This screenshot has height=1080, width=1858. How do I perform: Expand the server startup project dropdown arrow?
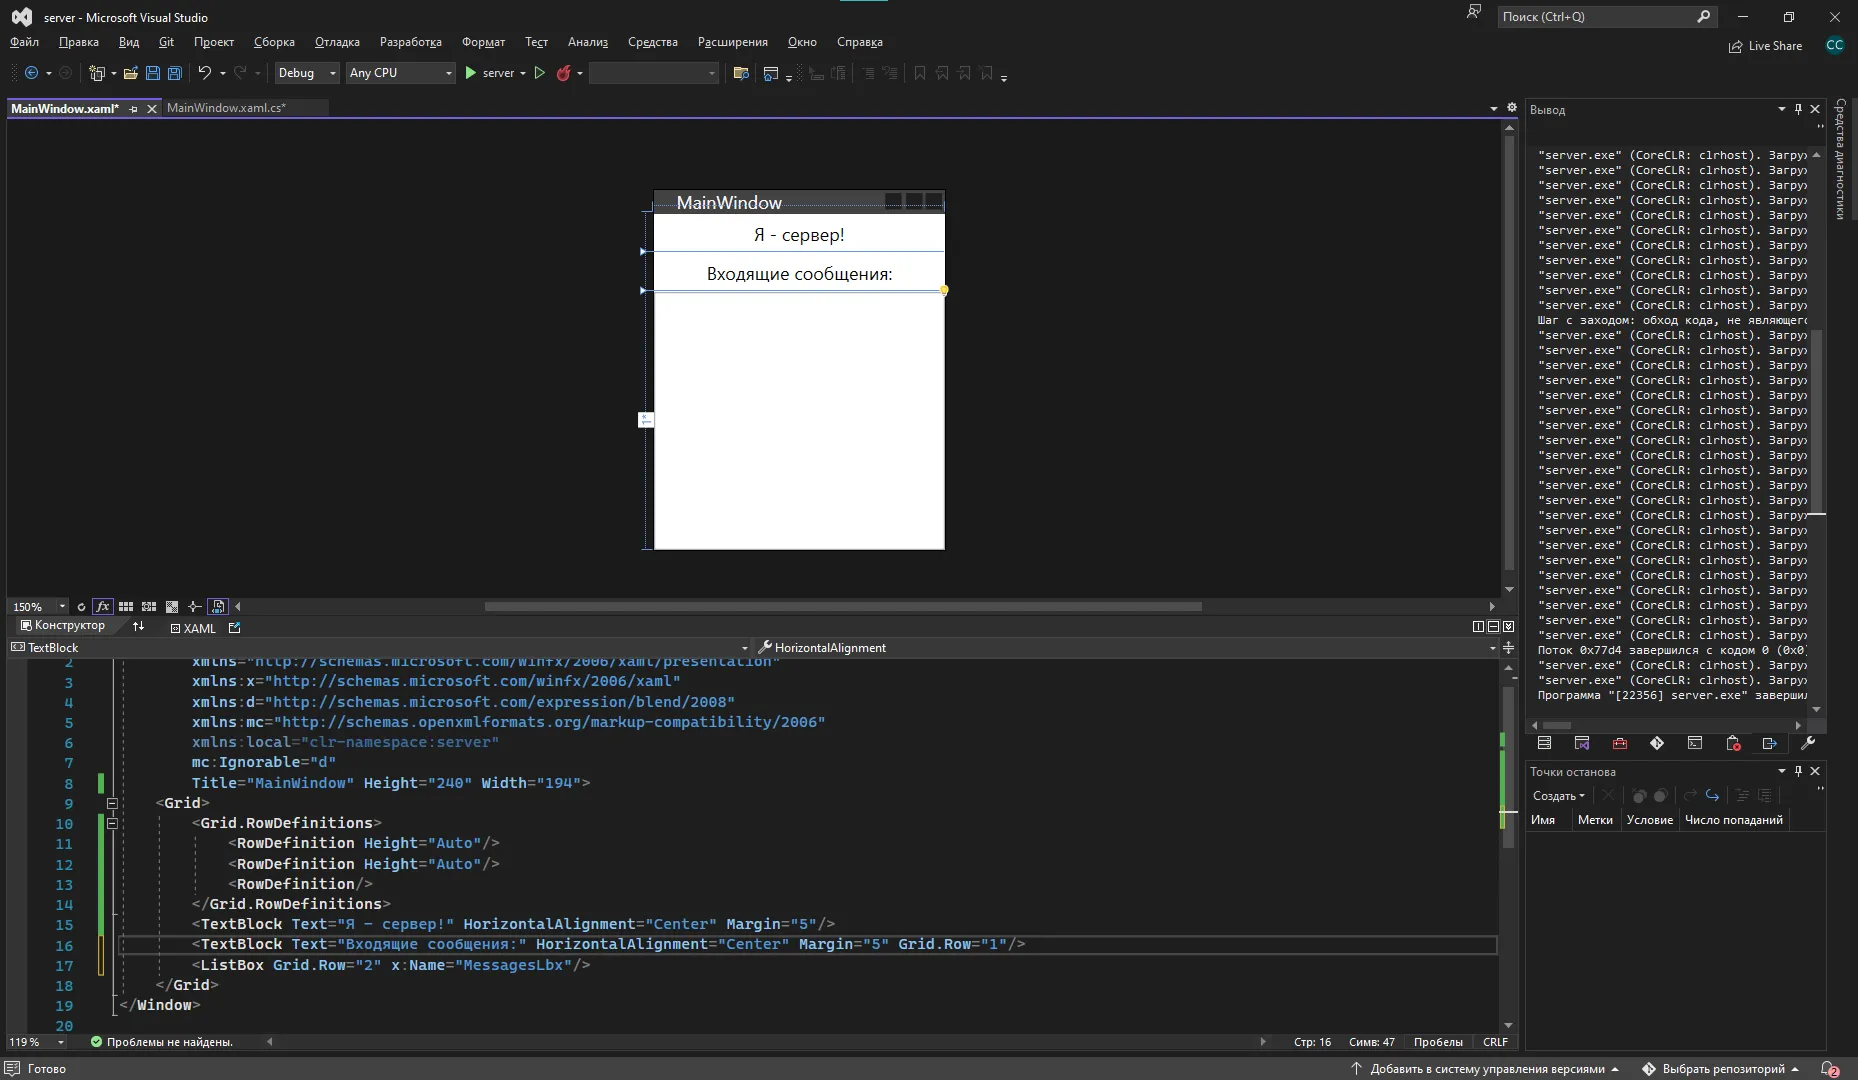523,73
